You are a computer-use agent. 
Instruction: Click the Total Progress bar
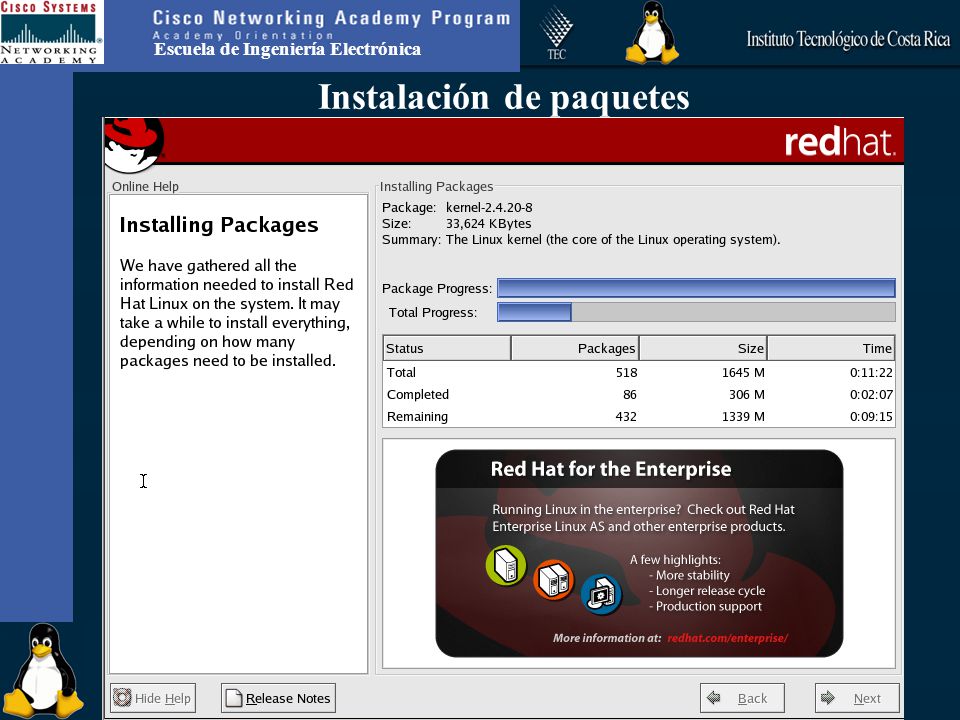coord(696,312)
